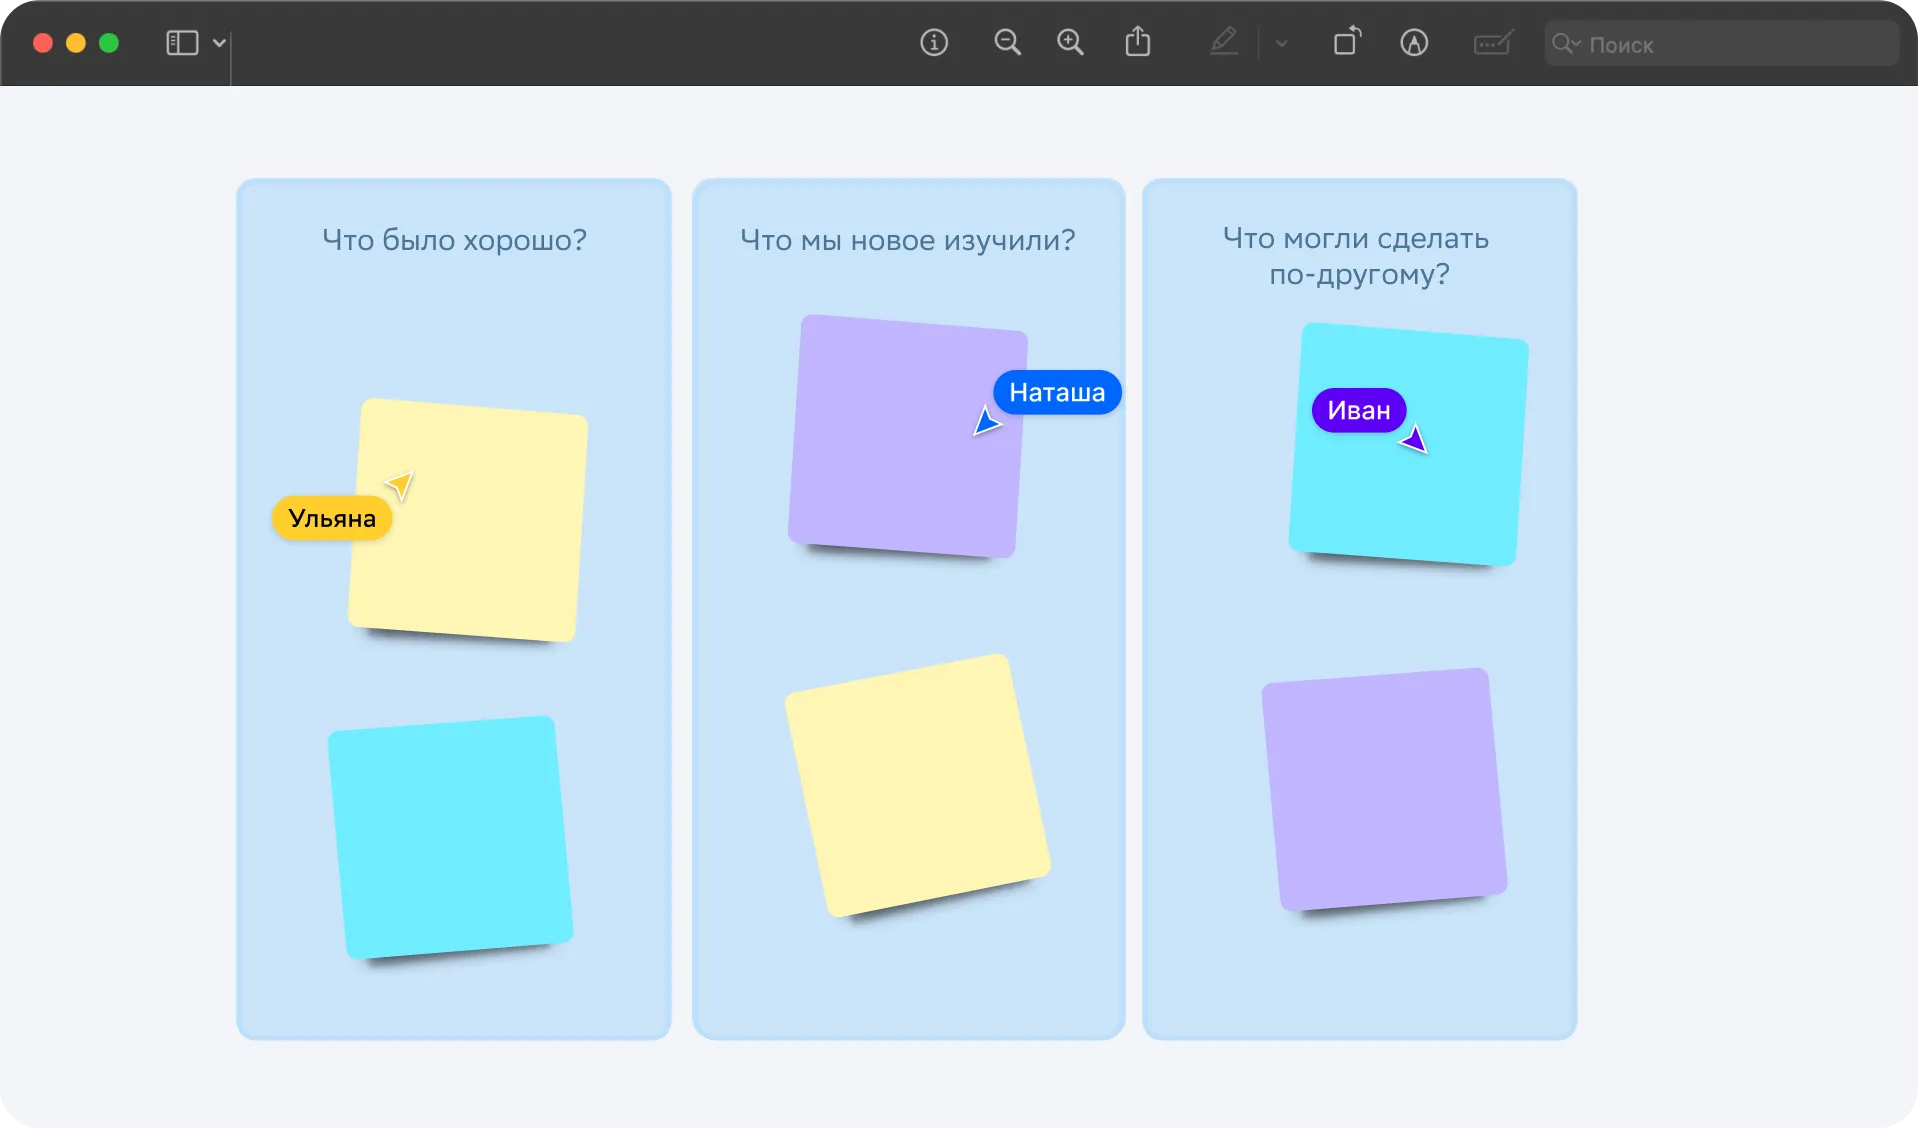
Task: Click the Ульяна name tag
Action: point(332,518)
